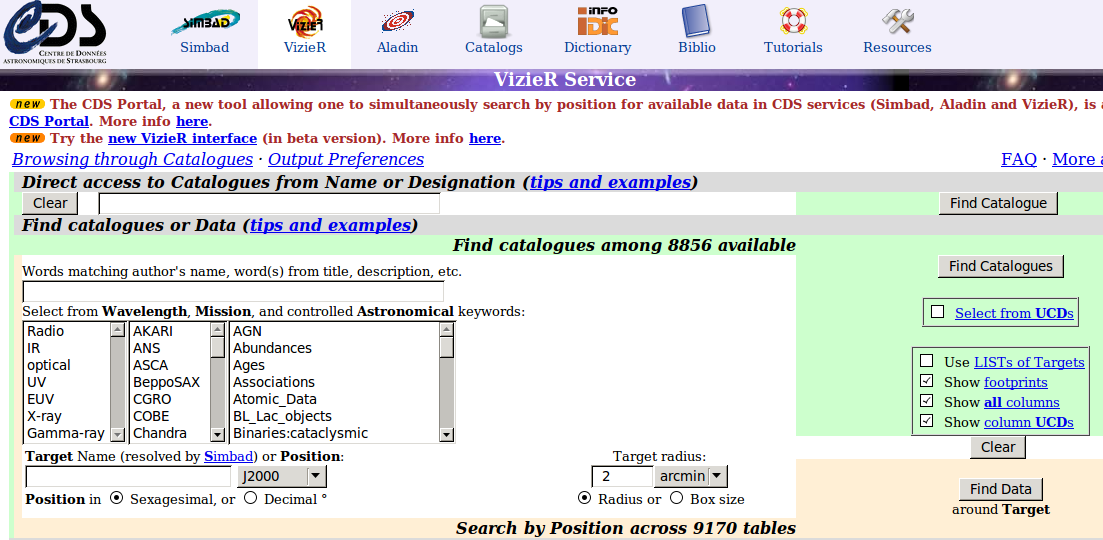Click down arrow of Mission list scrollbar
This screenshot has width=1103, height=540.
tap(217, 435)
